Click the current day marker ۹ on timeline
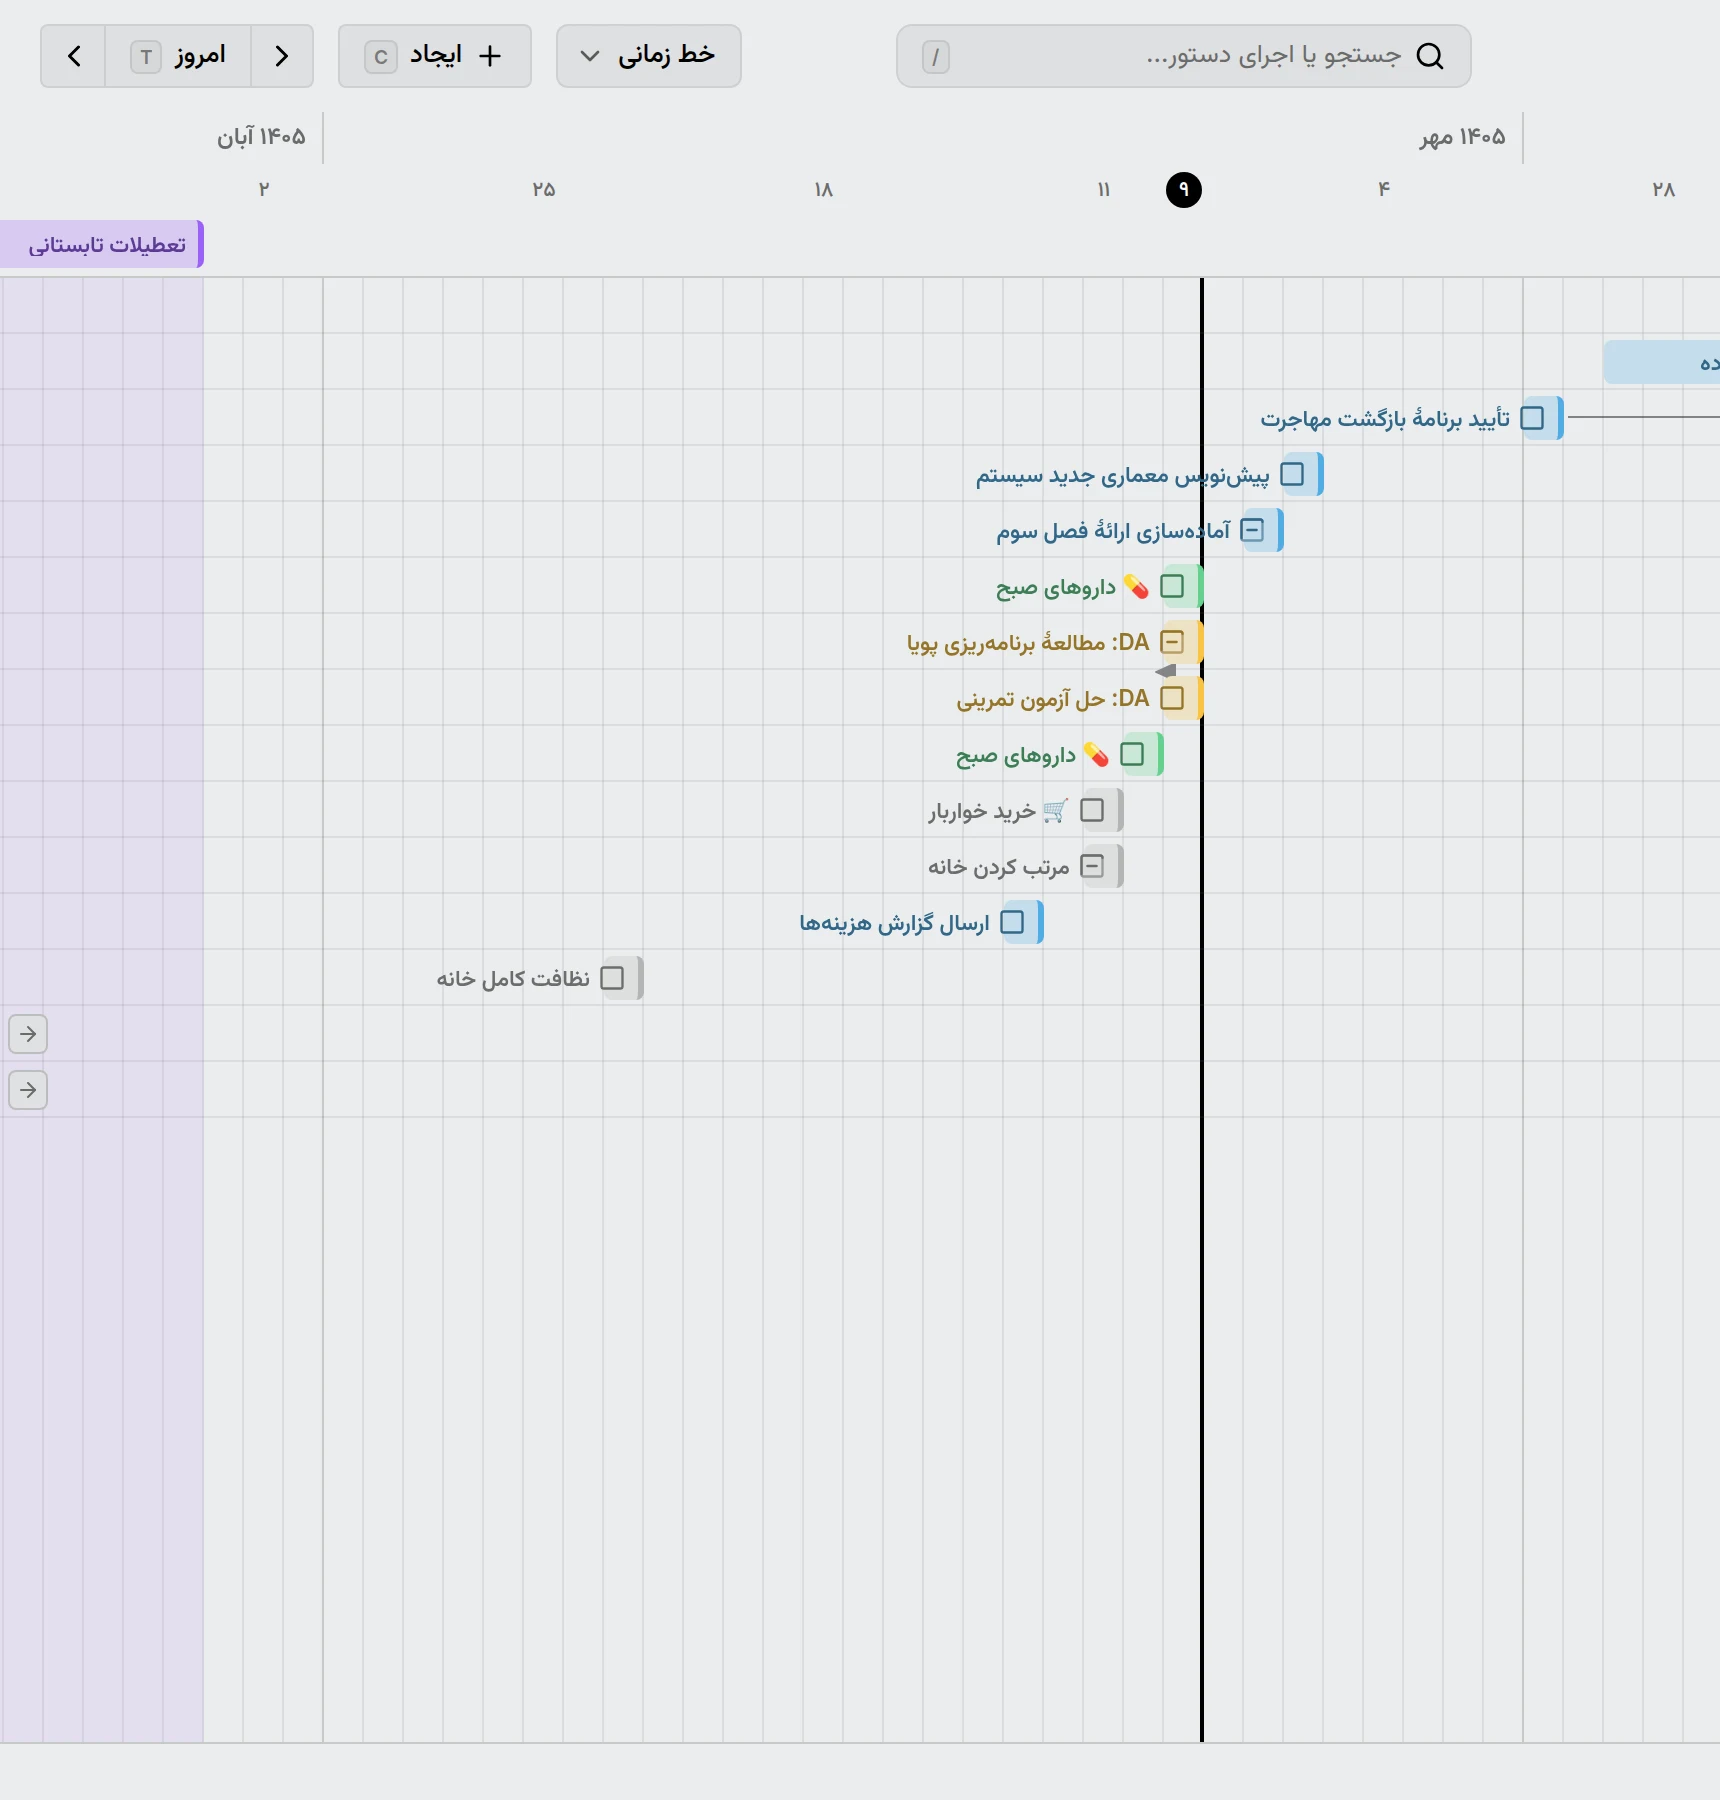Viewport: 1720px width, 1800px height. point(1184,189)
